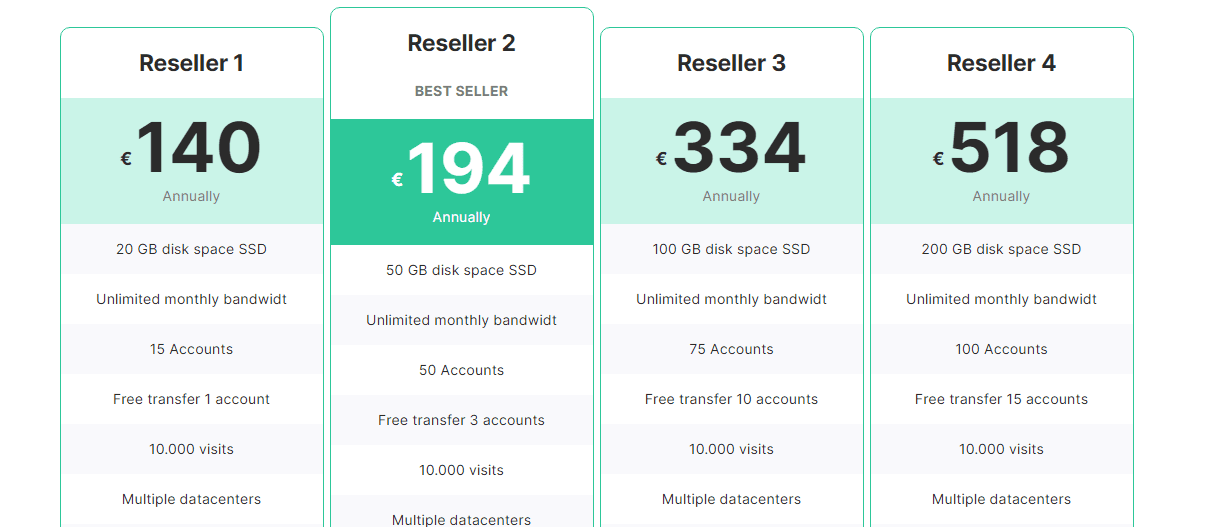Image resolution: width=1206 pixels, height=527 pixels.
Task: Click the 100 Accounts feature row
Action: point(1002,349)
